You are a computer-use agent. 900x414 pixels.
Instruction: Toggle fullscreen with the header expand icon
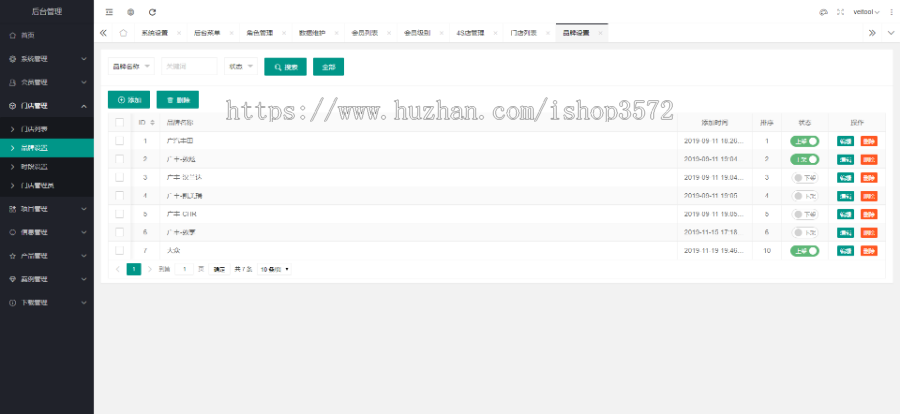[x=841, y=12]
